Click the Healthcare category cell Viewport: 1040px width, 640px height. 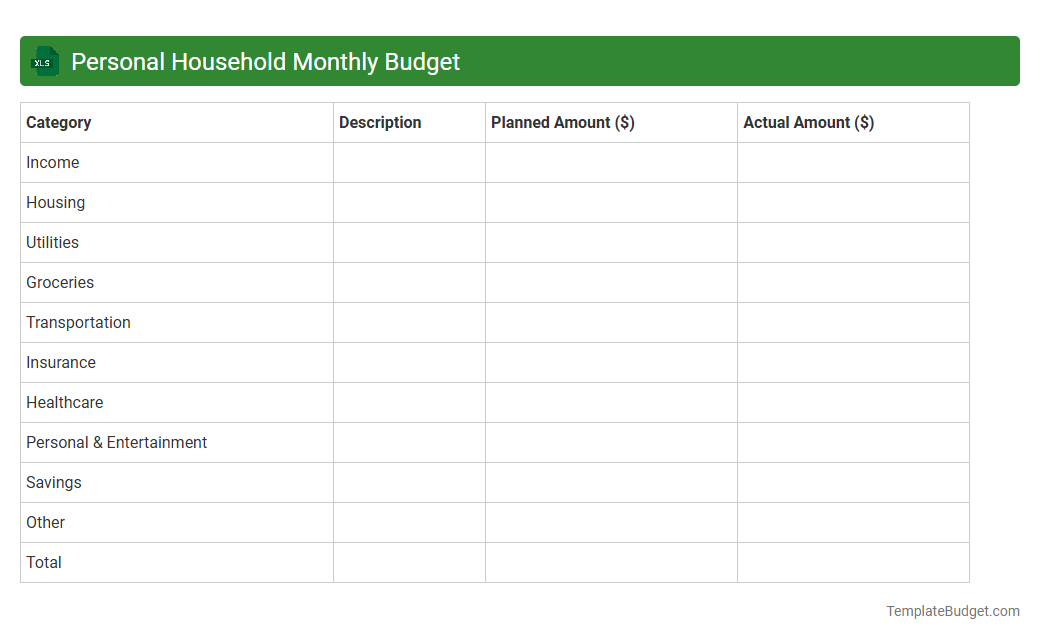[64, 402]
